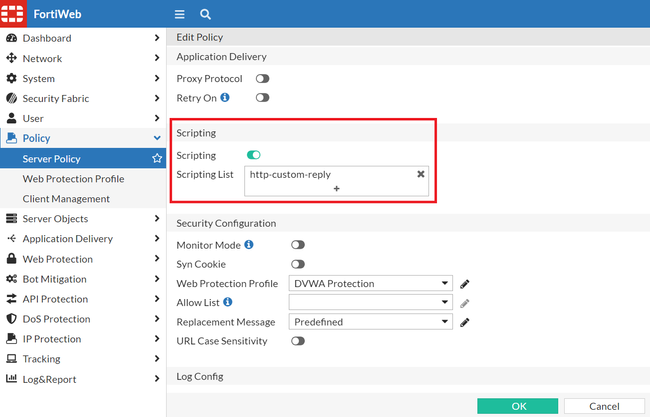Viewport: 650px width, 417px height.
Task: Open the Allow List dropdown
Action: point(371,302)
